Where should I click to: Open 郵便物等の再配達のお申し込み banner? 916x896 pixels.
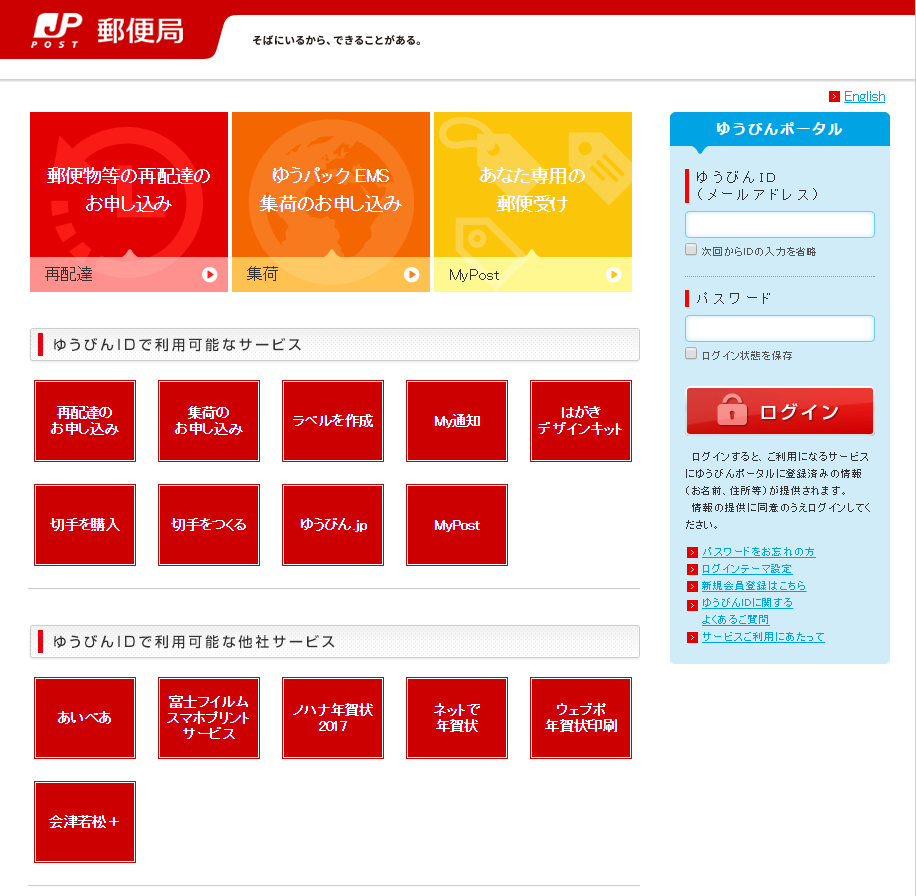tap(129, 202)
